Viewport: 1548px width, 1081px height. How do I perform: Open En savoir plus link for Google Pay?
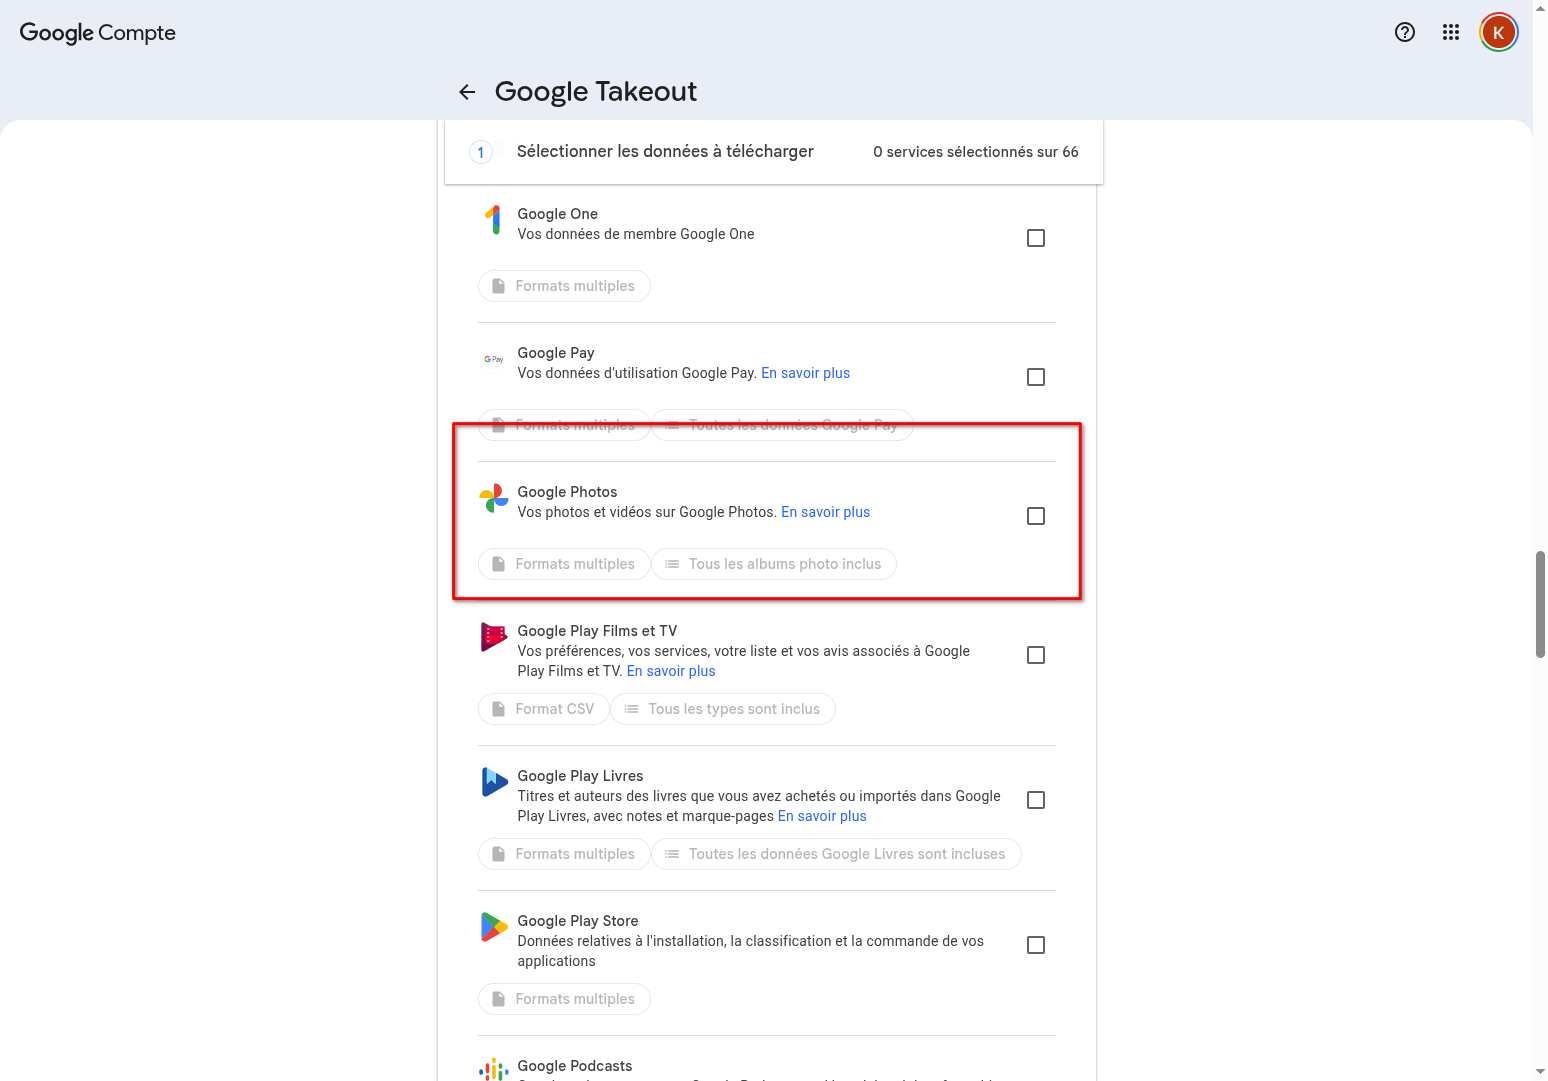point(805,373)
